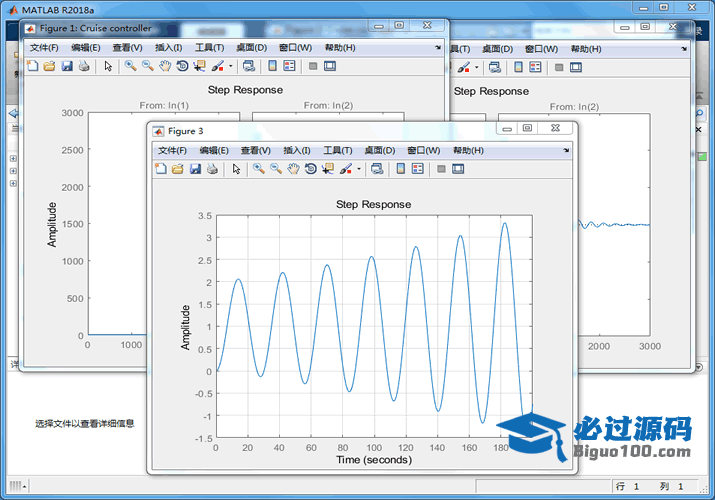Select Edit Plot arrow in Figure 1 toolbar
This screenshot has height=500, width=715.
click(108, 66)
